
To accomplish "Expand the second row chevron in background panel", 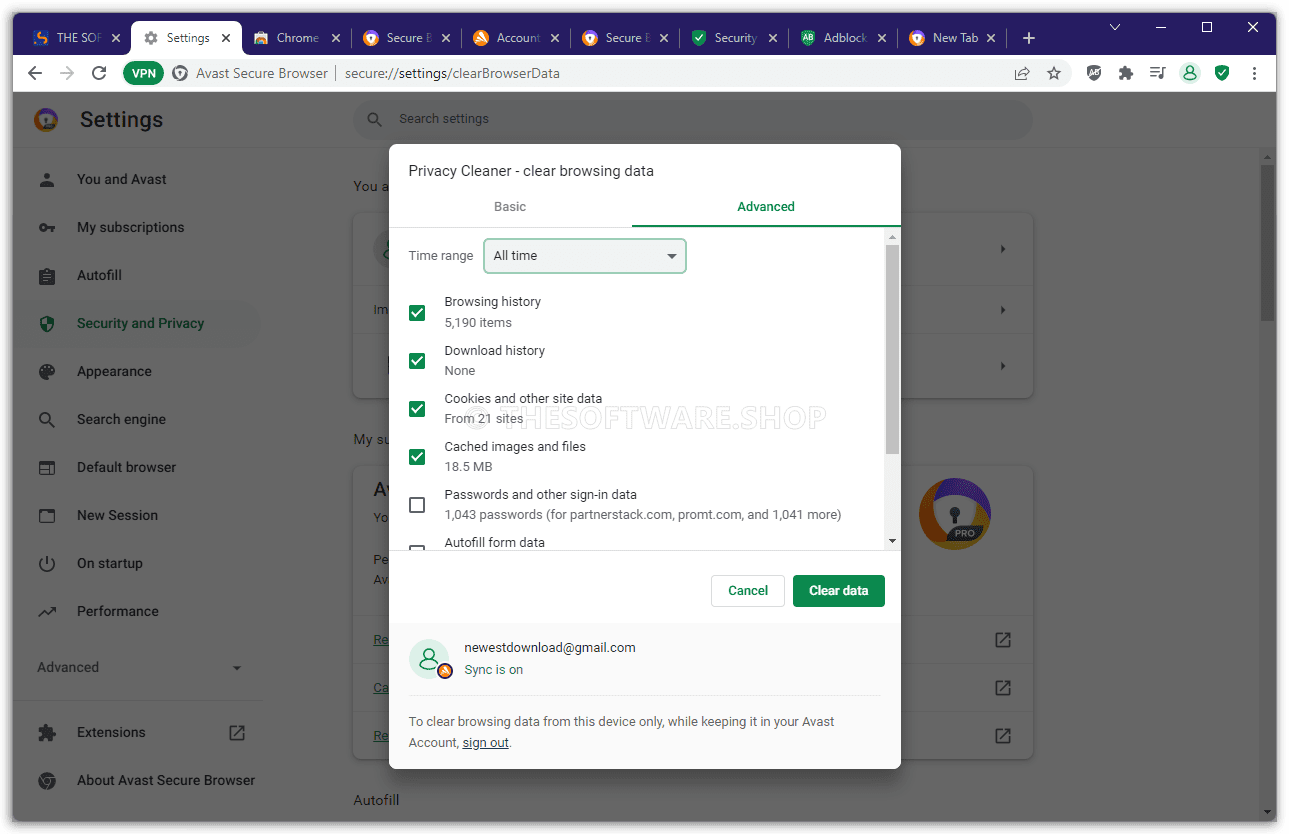I will 1003,311.
